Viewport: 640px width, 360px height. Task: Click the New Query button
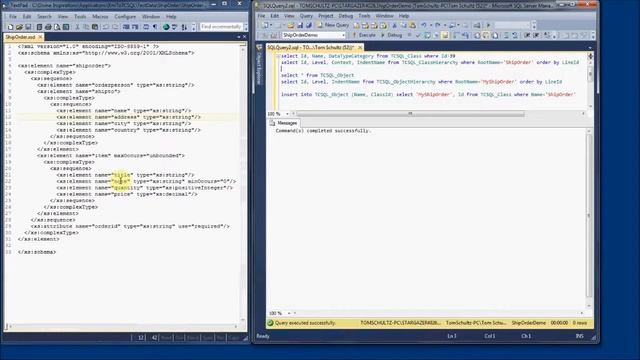point(333,25)
